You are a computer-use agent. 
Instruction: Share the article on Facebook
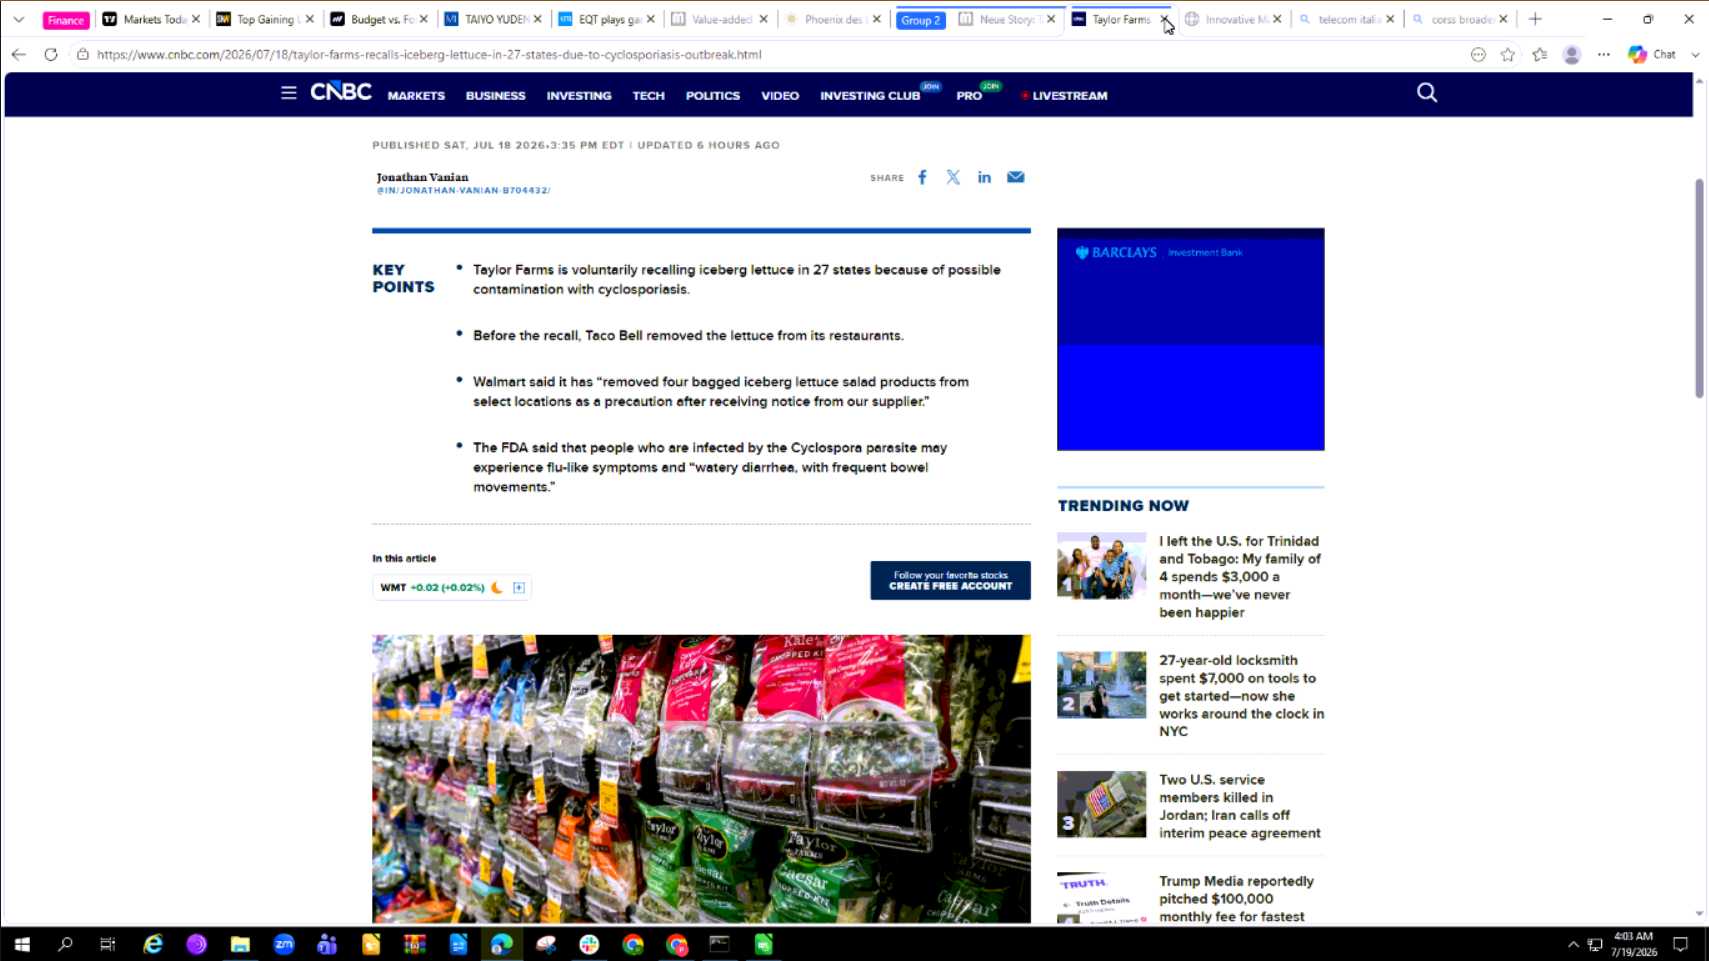click(922, 177)
